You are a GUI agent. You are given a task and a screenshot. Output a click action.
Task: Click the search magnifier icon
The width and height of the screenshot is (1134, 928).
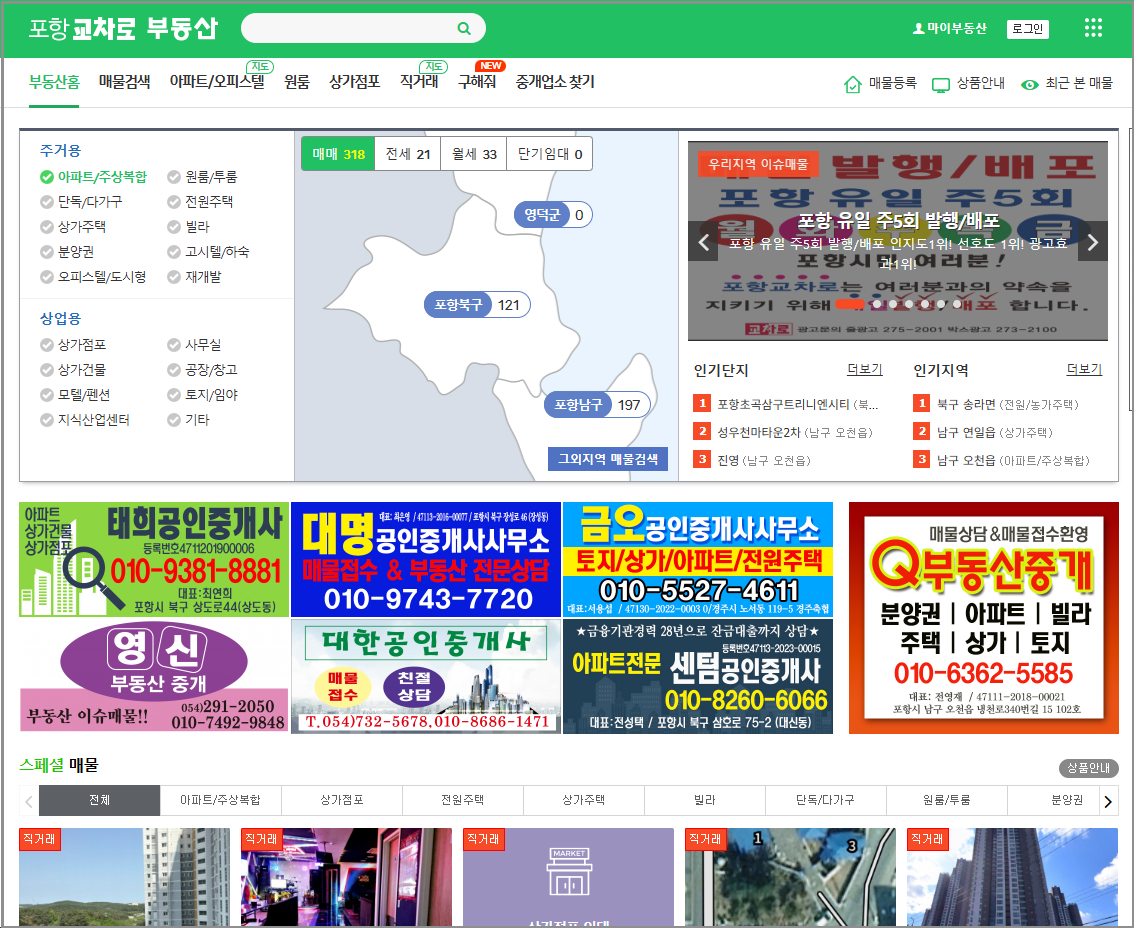[462, 28]
